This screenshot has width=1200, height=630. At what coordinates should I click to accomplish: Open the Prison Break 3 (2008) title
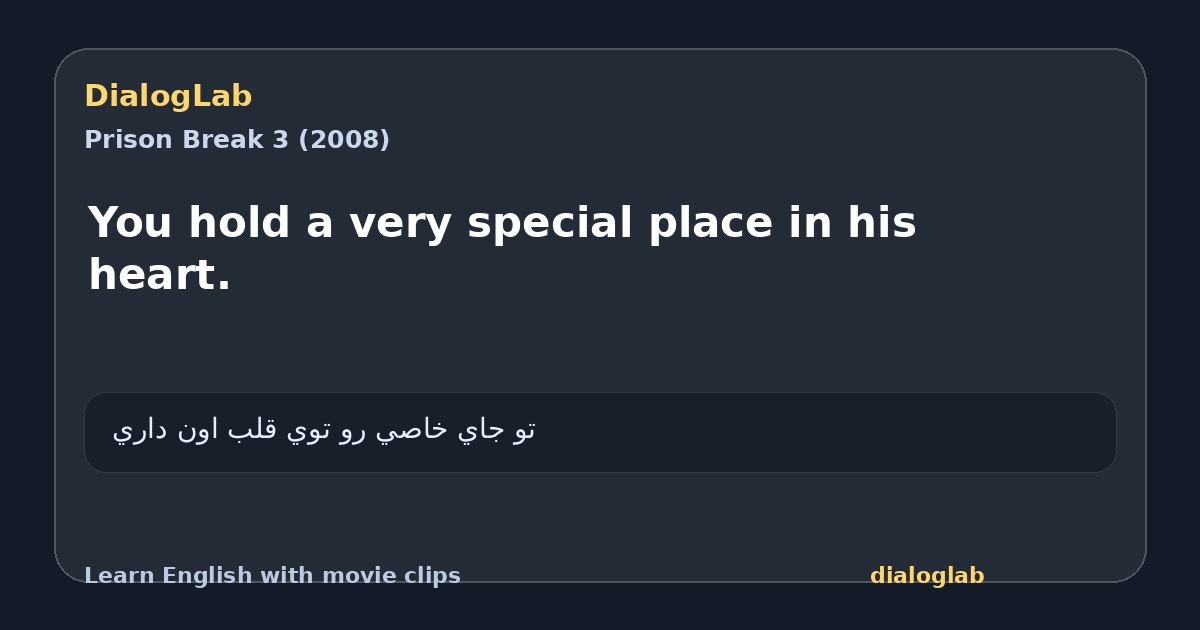pyautogui.click(x=237, y=140)
